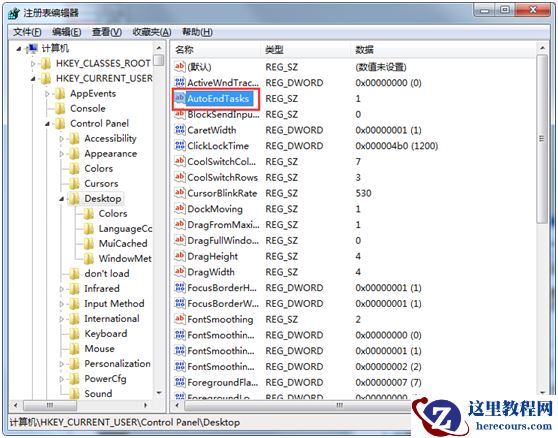Viewport: 558px width, 438px height.
Task: Click the Keyboard folder icon
Action: tap(74, 334)
